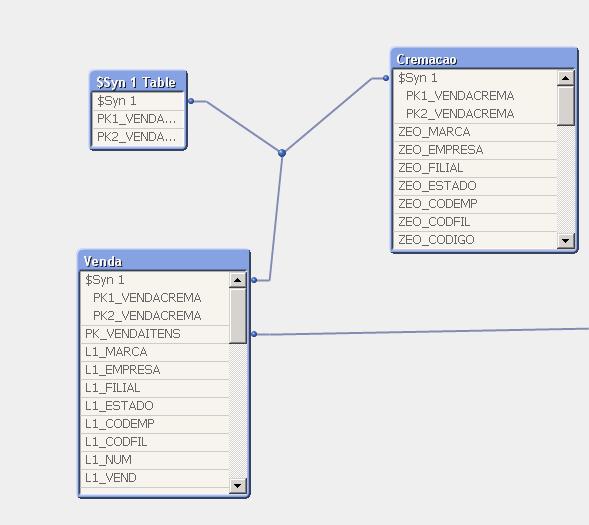Click scroll down arrow in Venda table
The height and width of the screenshot is (525, 589).
coord(237,486)
